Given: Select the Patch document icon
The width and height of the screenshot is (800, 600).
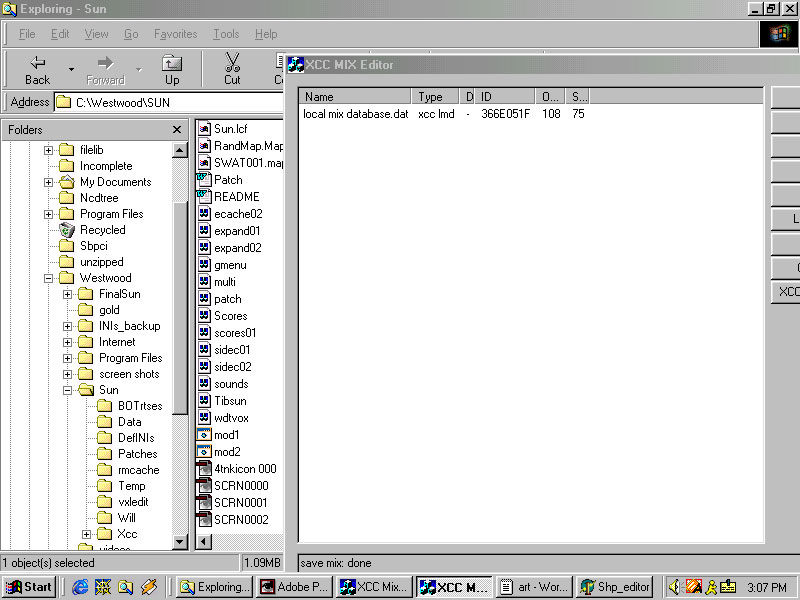Looking at the screenshot, I should (204, 180).
